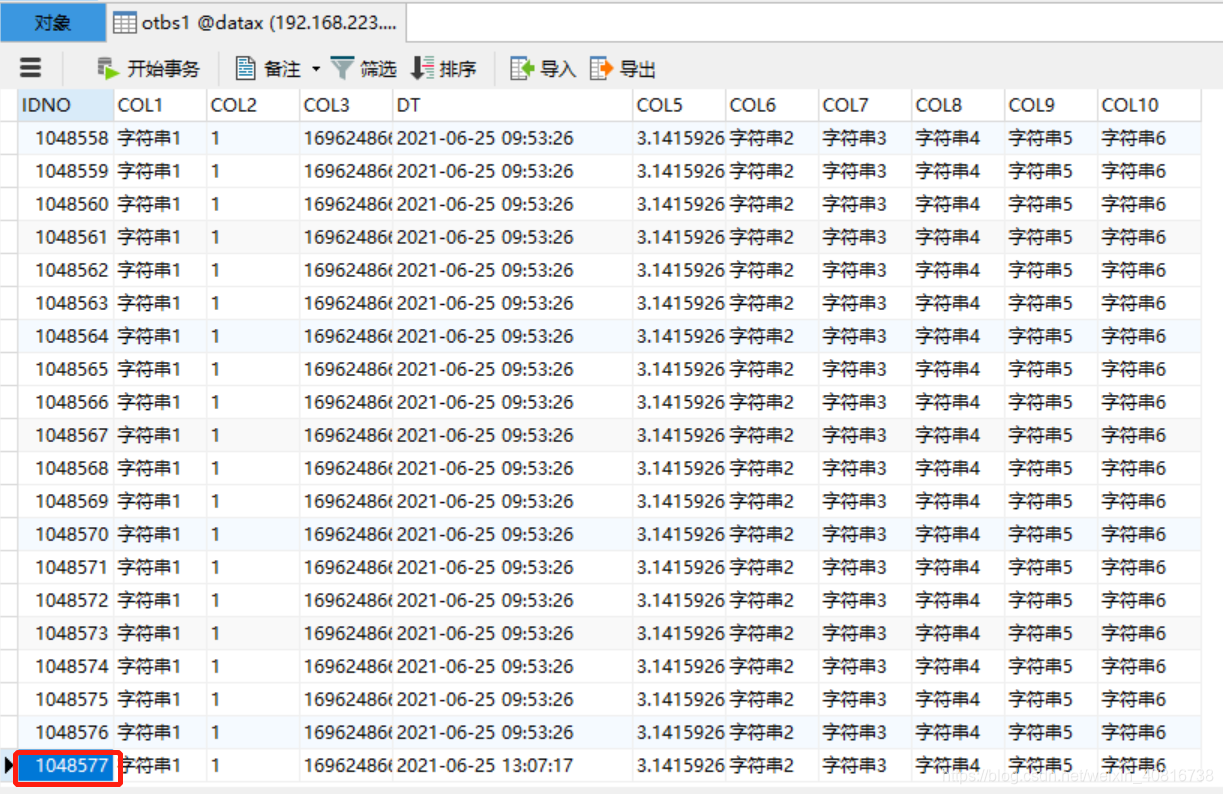Viewport: 1223px width, 794px height.
Task: Click the COL9 column header
Action: pos(1051,105)
